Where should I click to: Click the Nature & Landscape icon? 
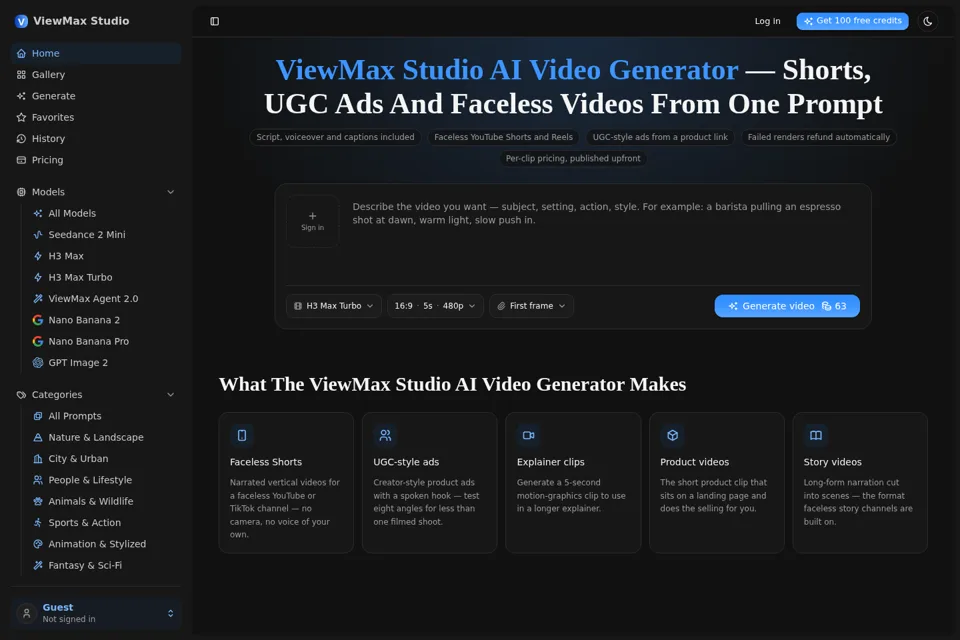coord(38,437)
